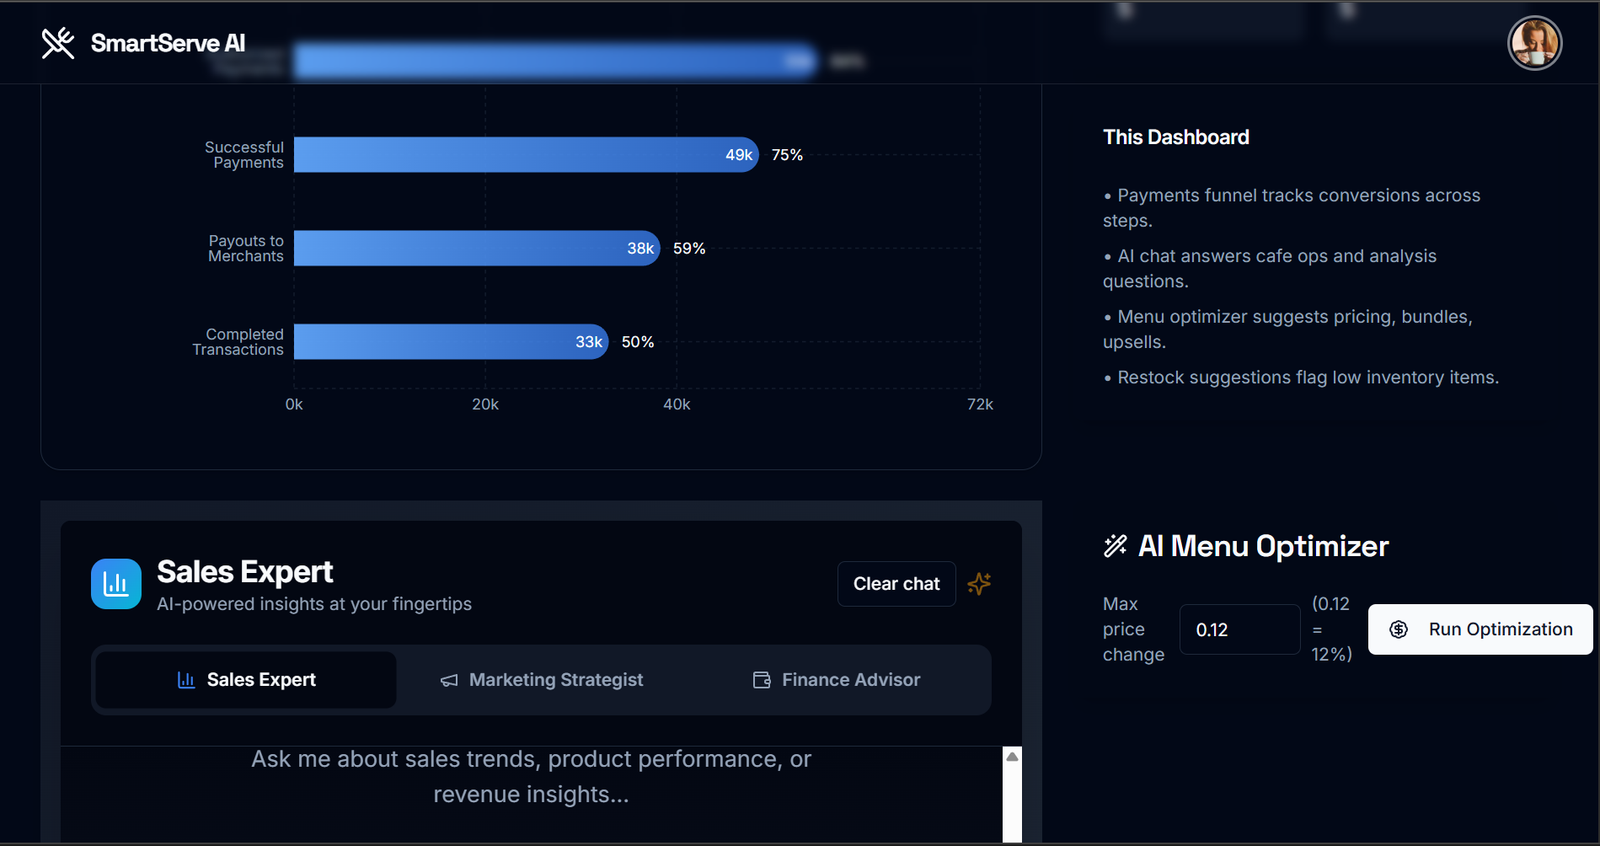Viewport: 1600px width, 846px height.
Task: Click the sparkle icon next to Clear chat
Action: point(979,584)
